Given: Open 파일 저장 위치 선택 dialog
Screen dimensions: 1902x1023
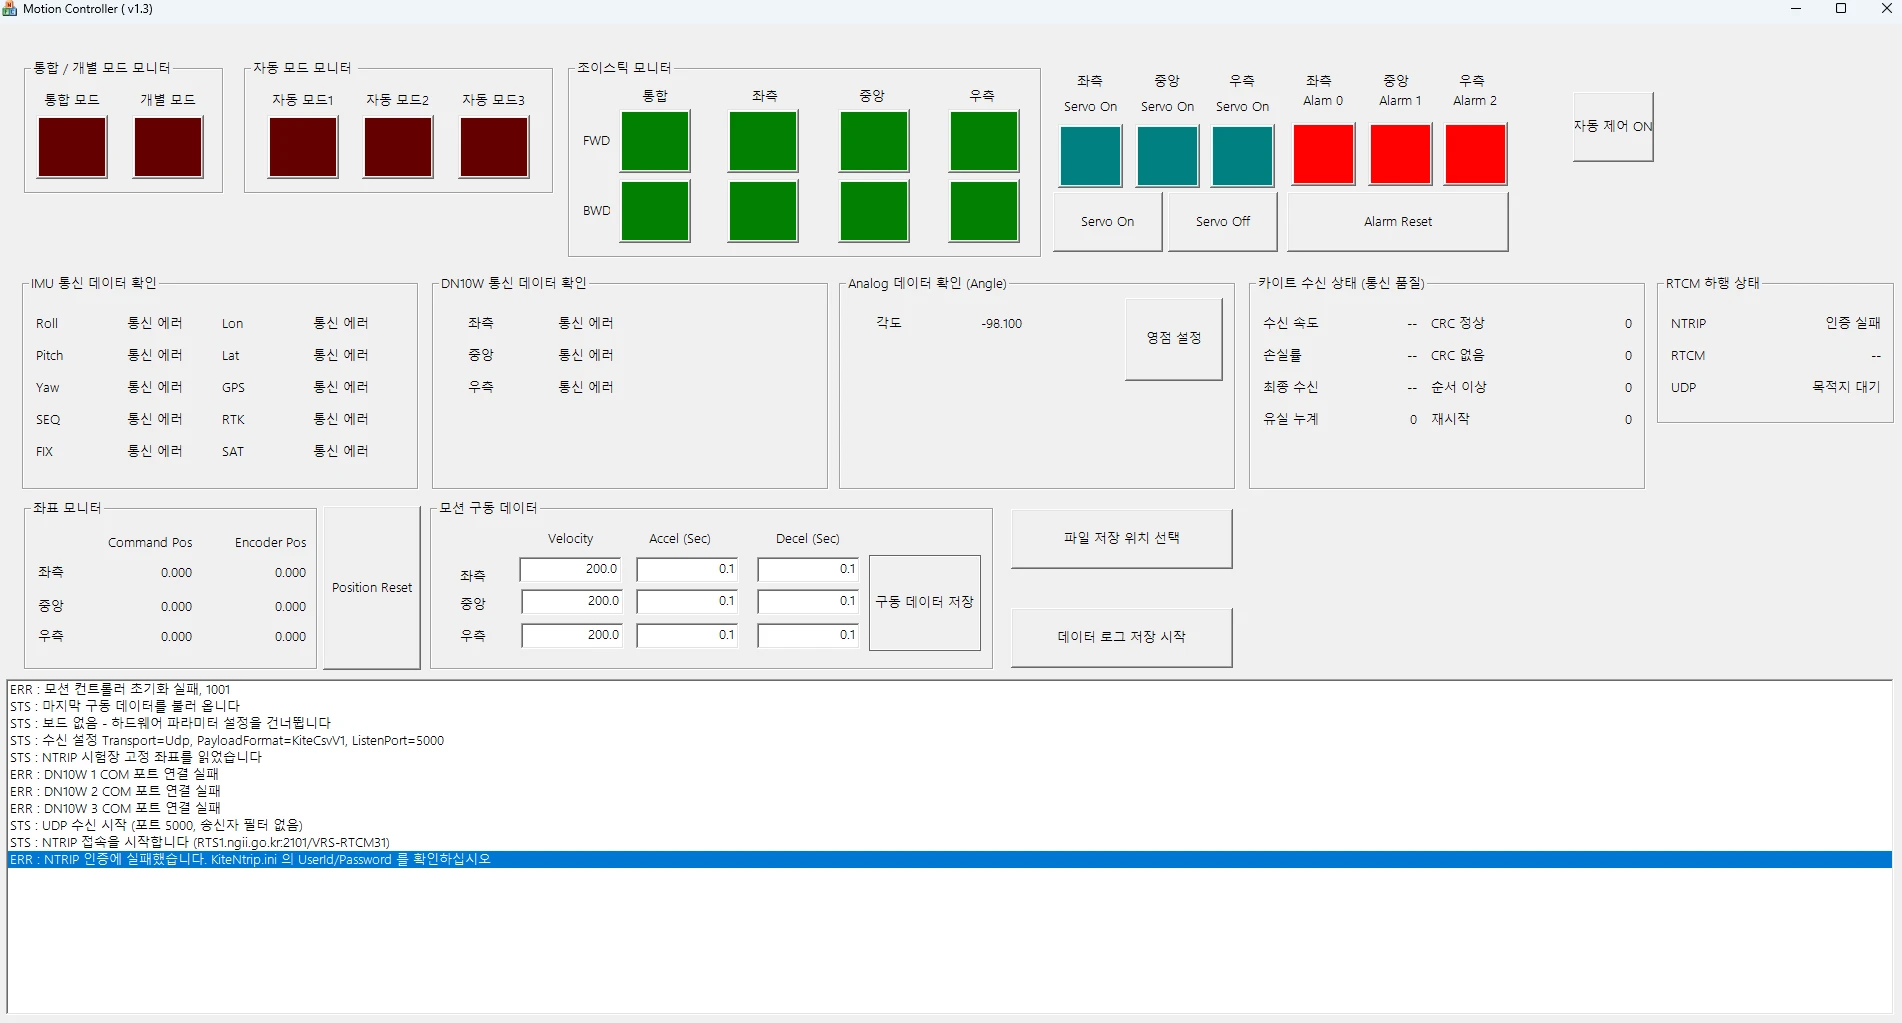Looking at the screenshot, I should pos(1121,538).
